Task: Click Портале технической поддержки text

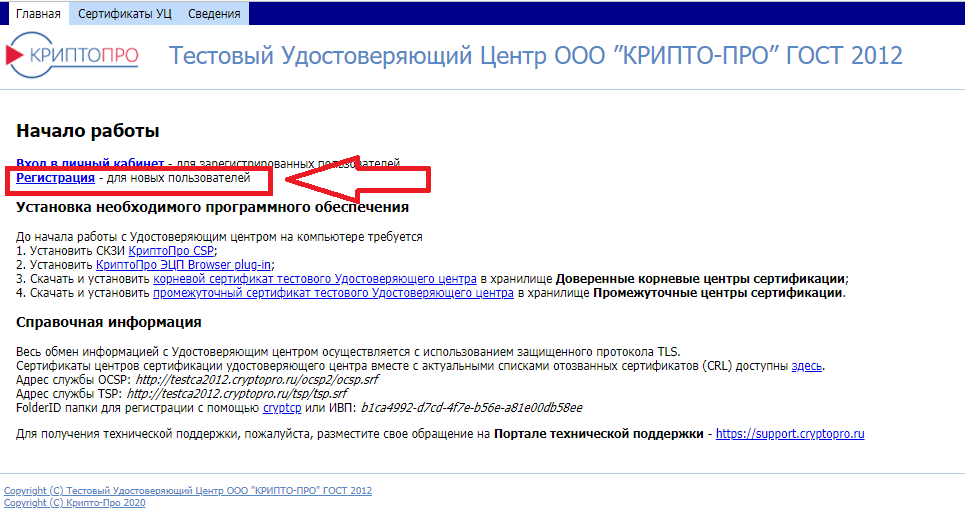Action: pyautogui.click(x=598, y=434)
